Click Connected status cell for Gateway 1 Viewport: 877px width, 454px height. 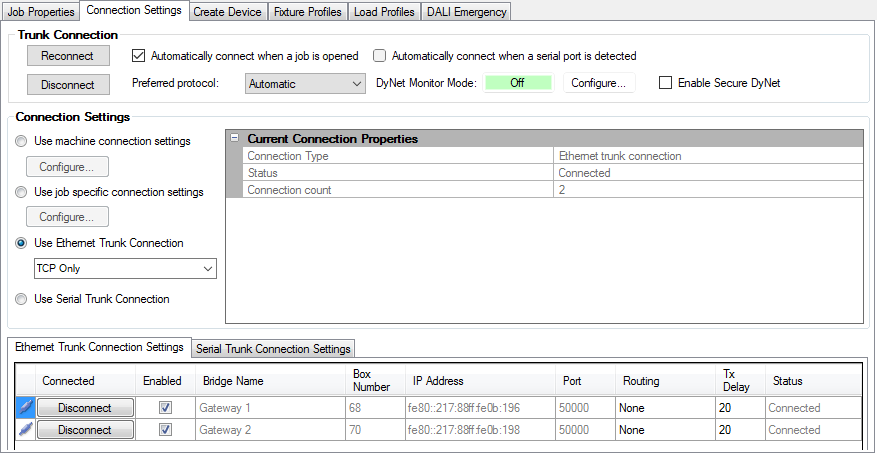coord(813,408)
